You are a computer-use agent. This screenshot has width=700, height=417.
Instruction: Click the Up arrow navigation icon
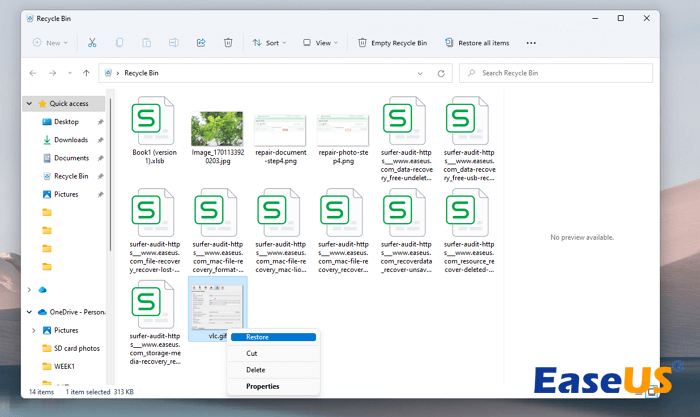[x=87, y=73]
